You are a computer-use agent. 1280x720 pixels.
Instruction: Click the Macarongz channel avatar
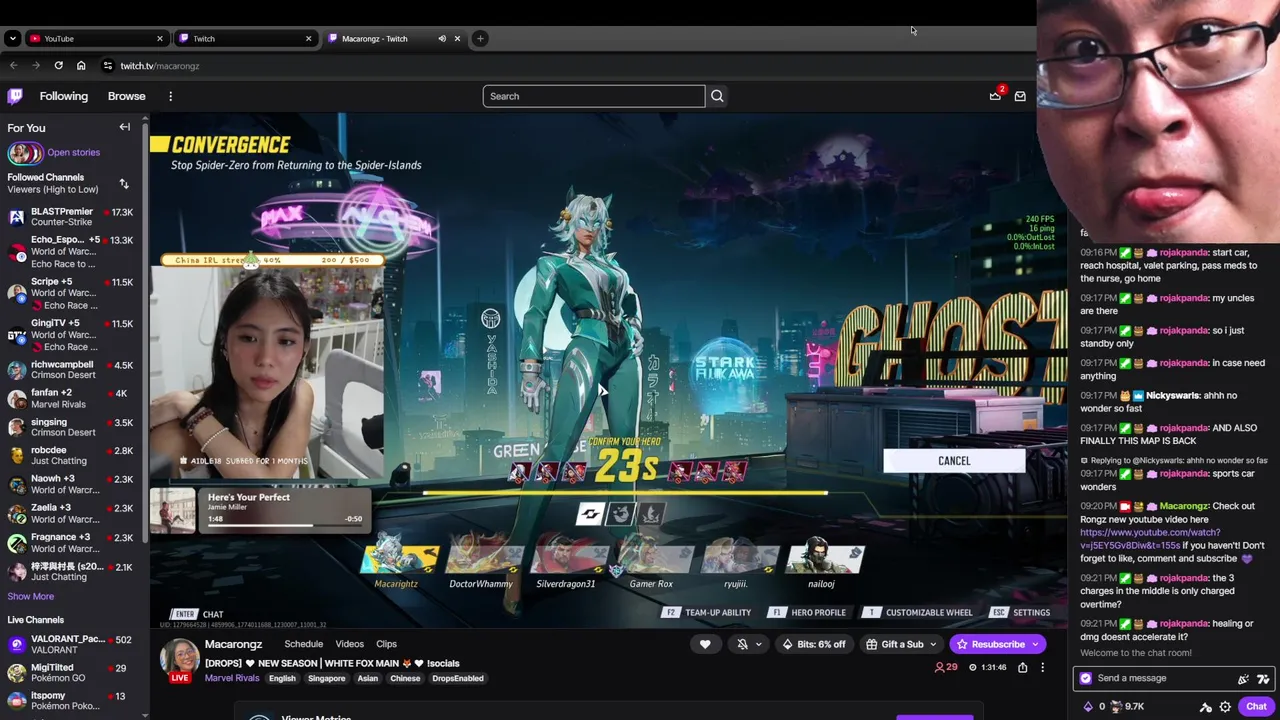click(x=180, y=659)
